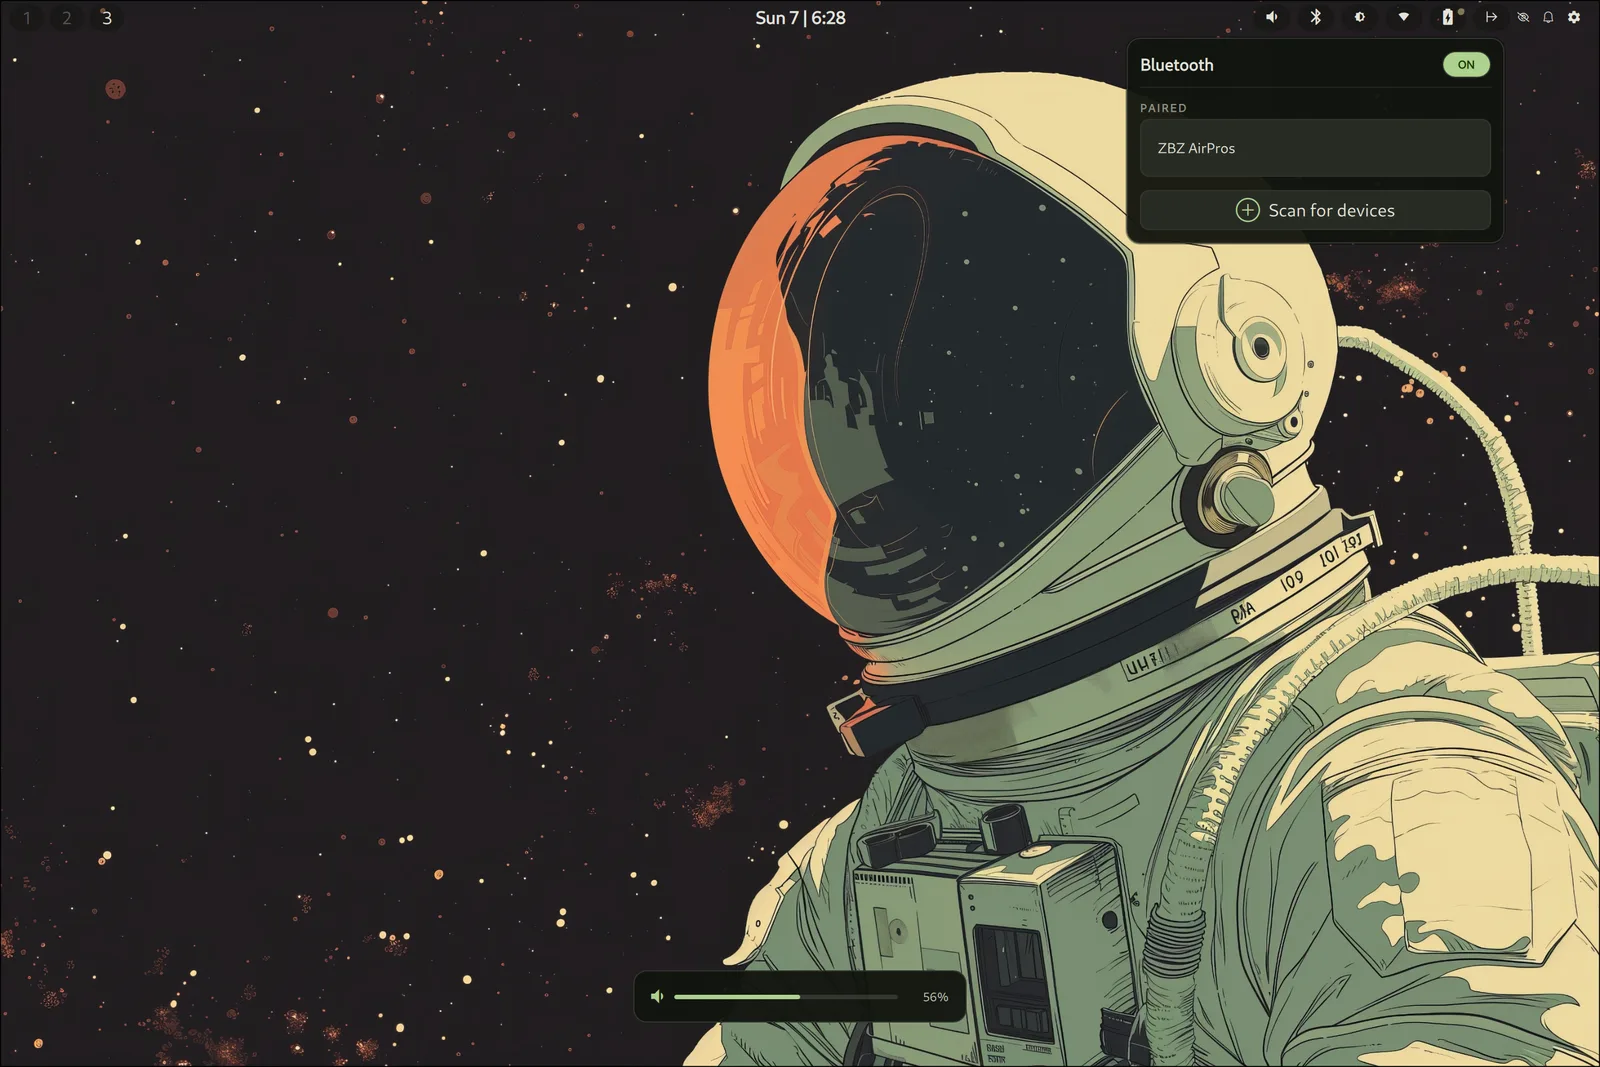Click the arrow-to-bar icon in the top bar

click(1491, 17)
